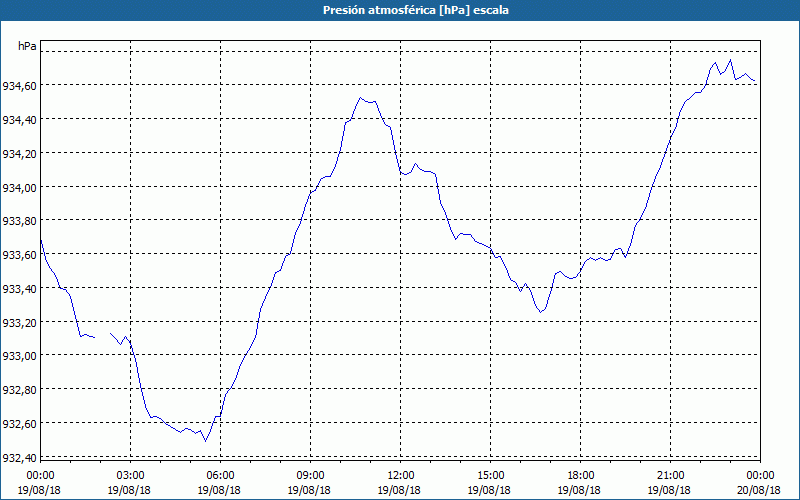Image resolution: width=800 pixels, height=500 pixels.
Task: Click the 21:00 time axis label
Action: tap(670, 476)
